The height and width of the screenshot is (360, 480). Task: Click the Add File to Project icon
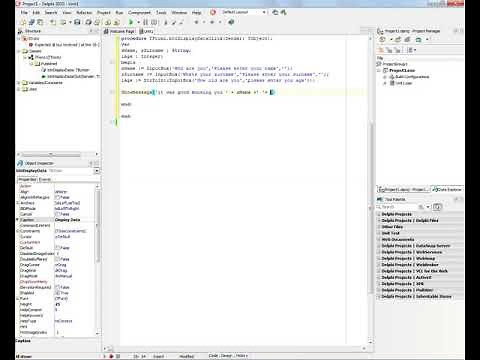(108, 22)
